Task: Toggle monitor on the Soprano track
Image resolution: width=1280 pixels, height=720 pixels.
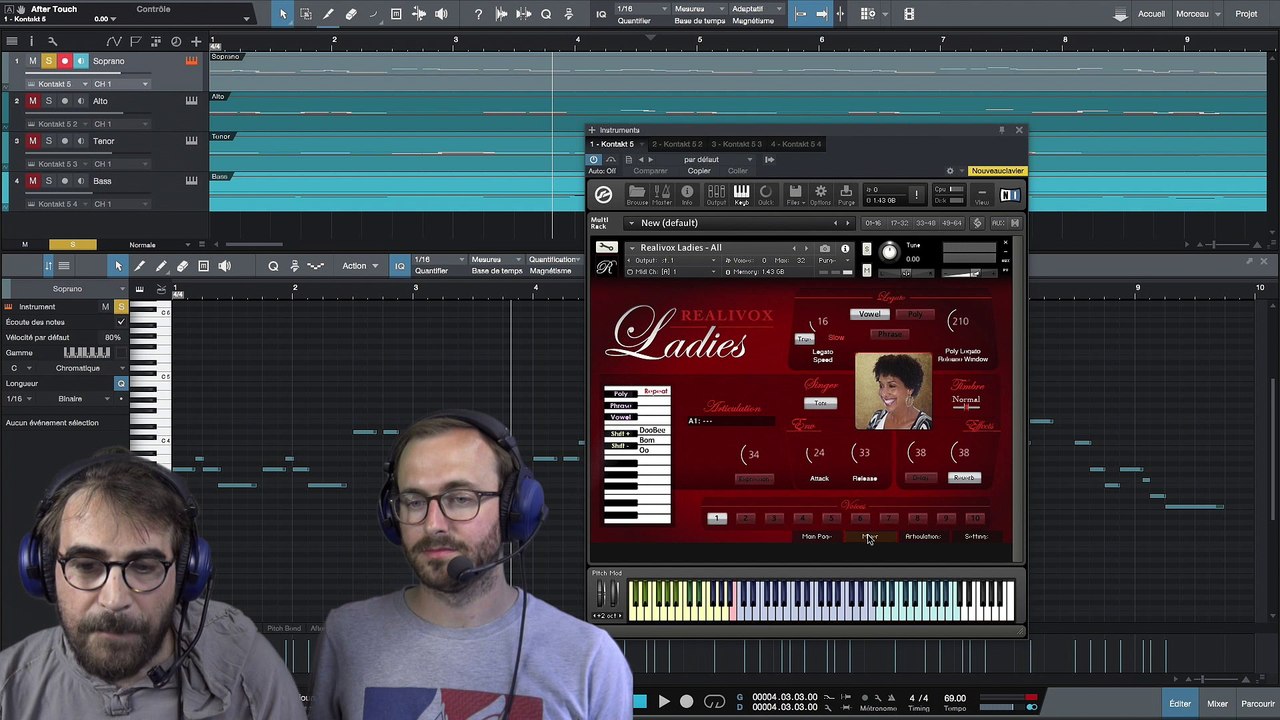Action: (x=81, y=61)
